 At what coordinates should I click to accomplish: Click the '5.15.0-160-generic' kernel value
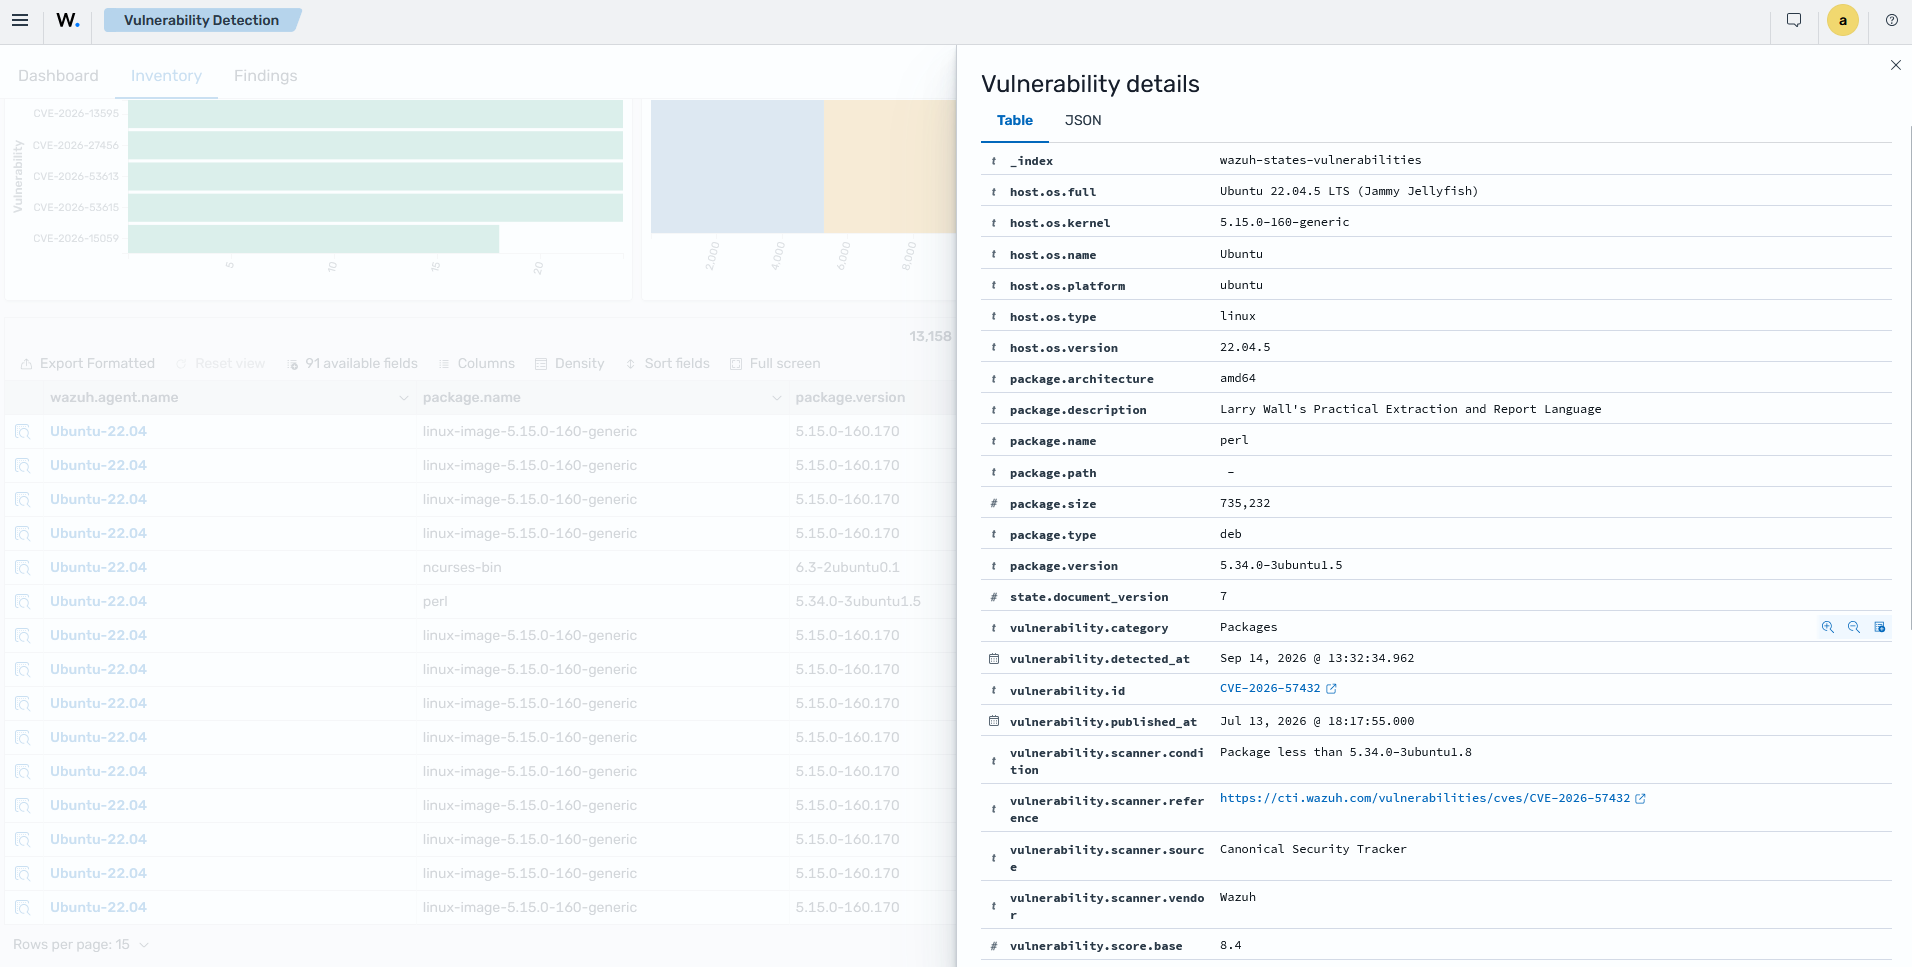point(1284,222)
